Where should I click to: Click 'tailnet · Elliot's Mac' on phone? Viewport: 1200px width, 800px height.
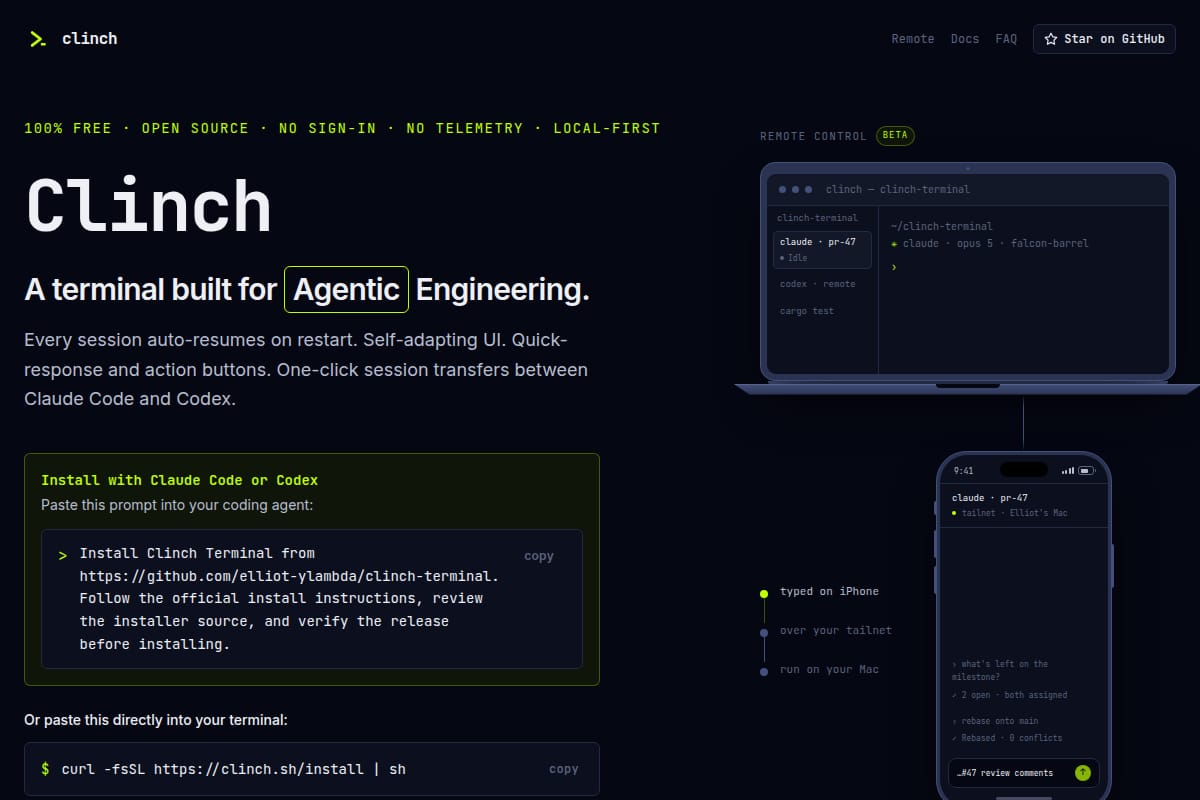tap(1009, 513)
